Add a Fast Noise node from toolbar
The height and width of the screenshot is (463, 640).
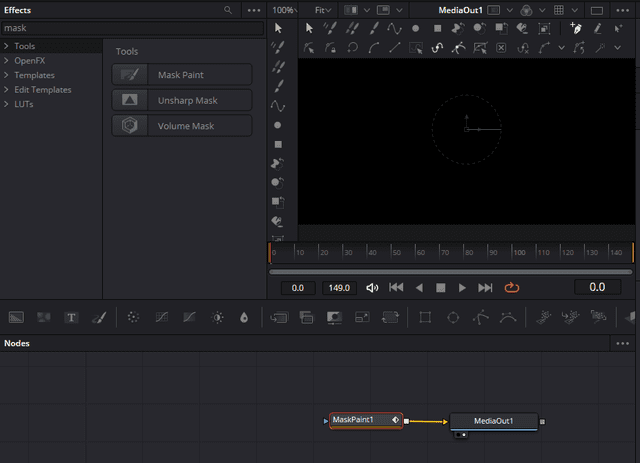coord(44,317)
